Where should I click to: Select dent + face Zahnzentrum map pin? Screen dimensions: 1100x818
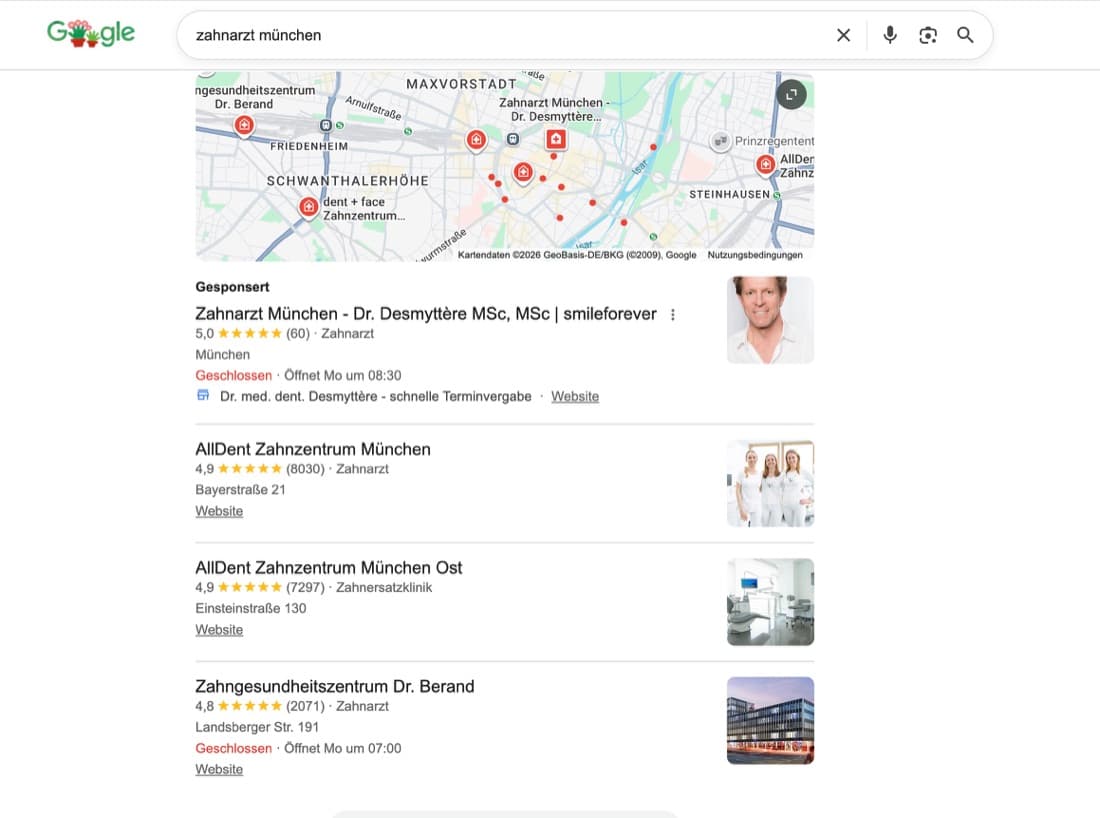coord(308,208)
